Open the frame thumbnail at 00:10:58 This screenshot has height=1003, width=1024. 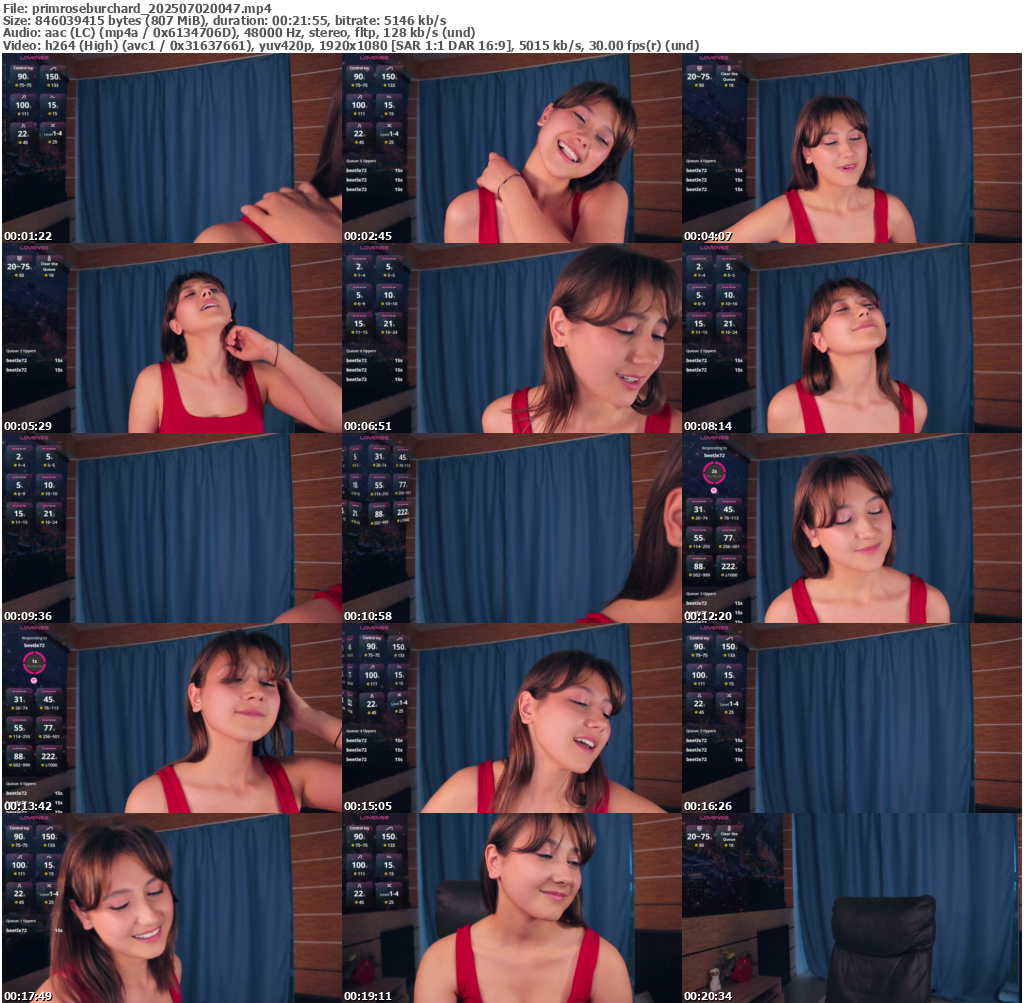click(x=512, y=528)
